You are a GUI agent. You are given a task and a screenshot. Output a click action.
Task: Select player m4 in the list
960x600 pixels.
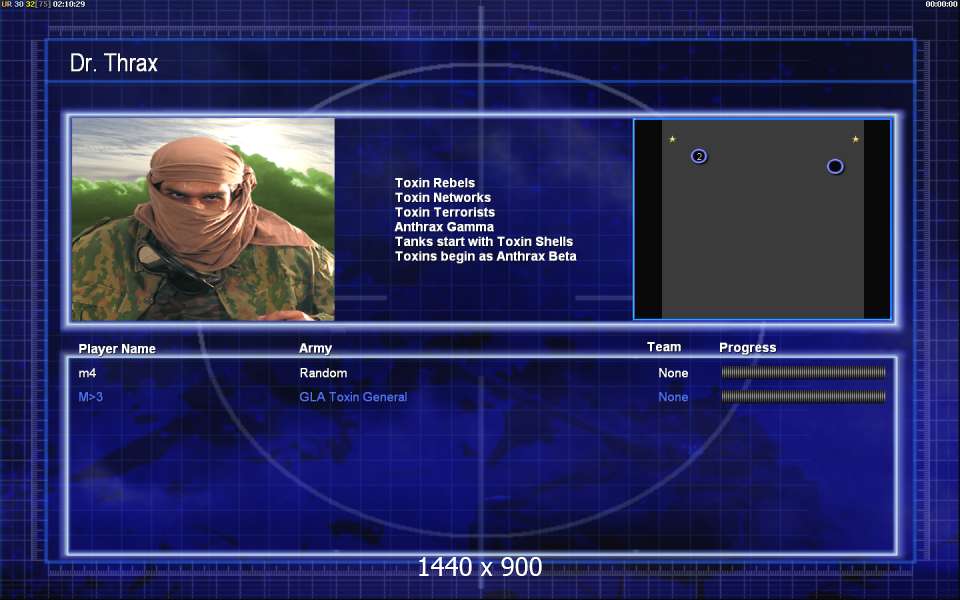tap(87, 373)
